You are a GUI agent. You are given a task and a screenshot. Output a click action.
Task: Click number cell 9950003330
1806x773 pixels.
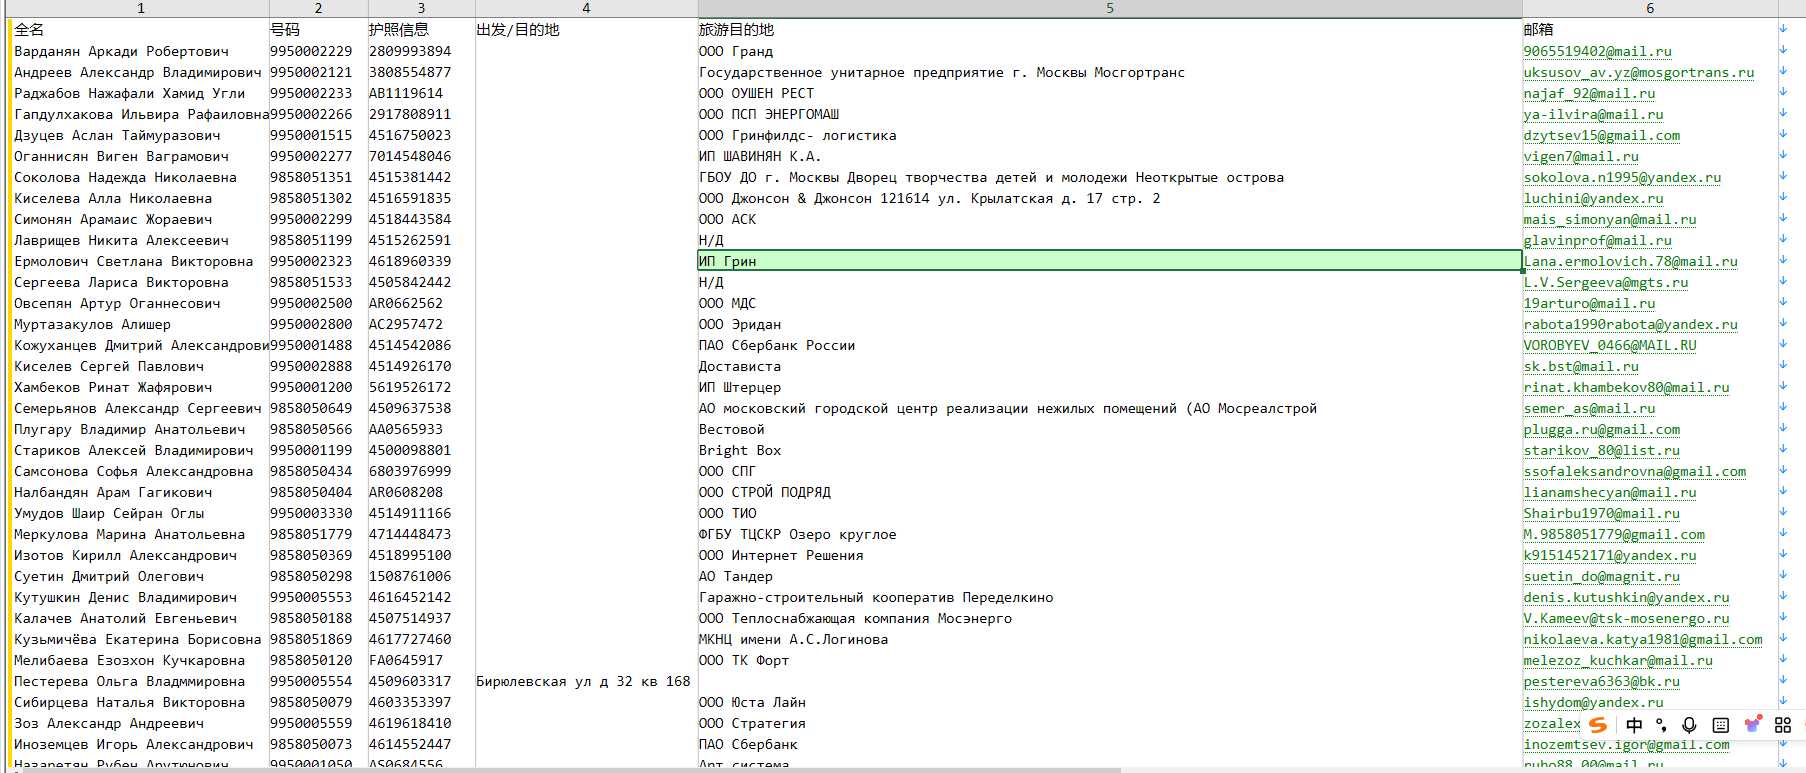point(311,513)
